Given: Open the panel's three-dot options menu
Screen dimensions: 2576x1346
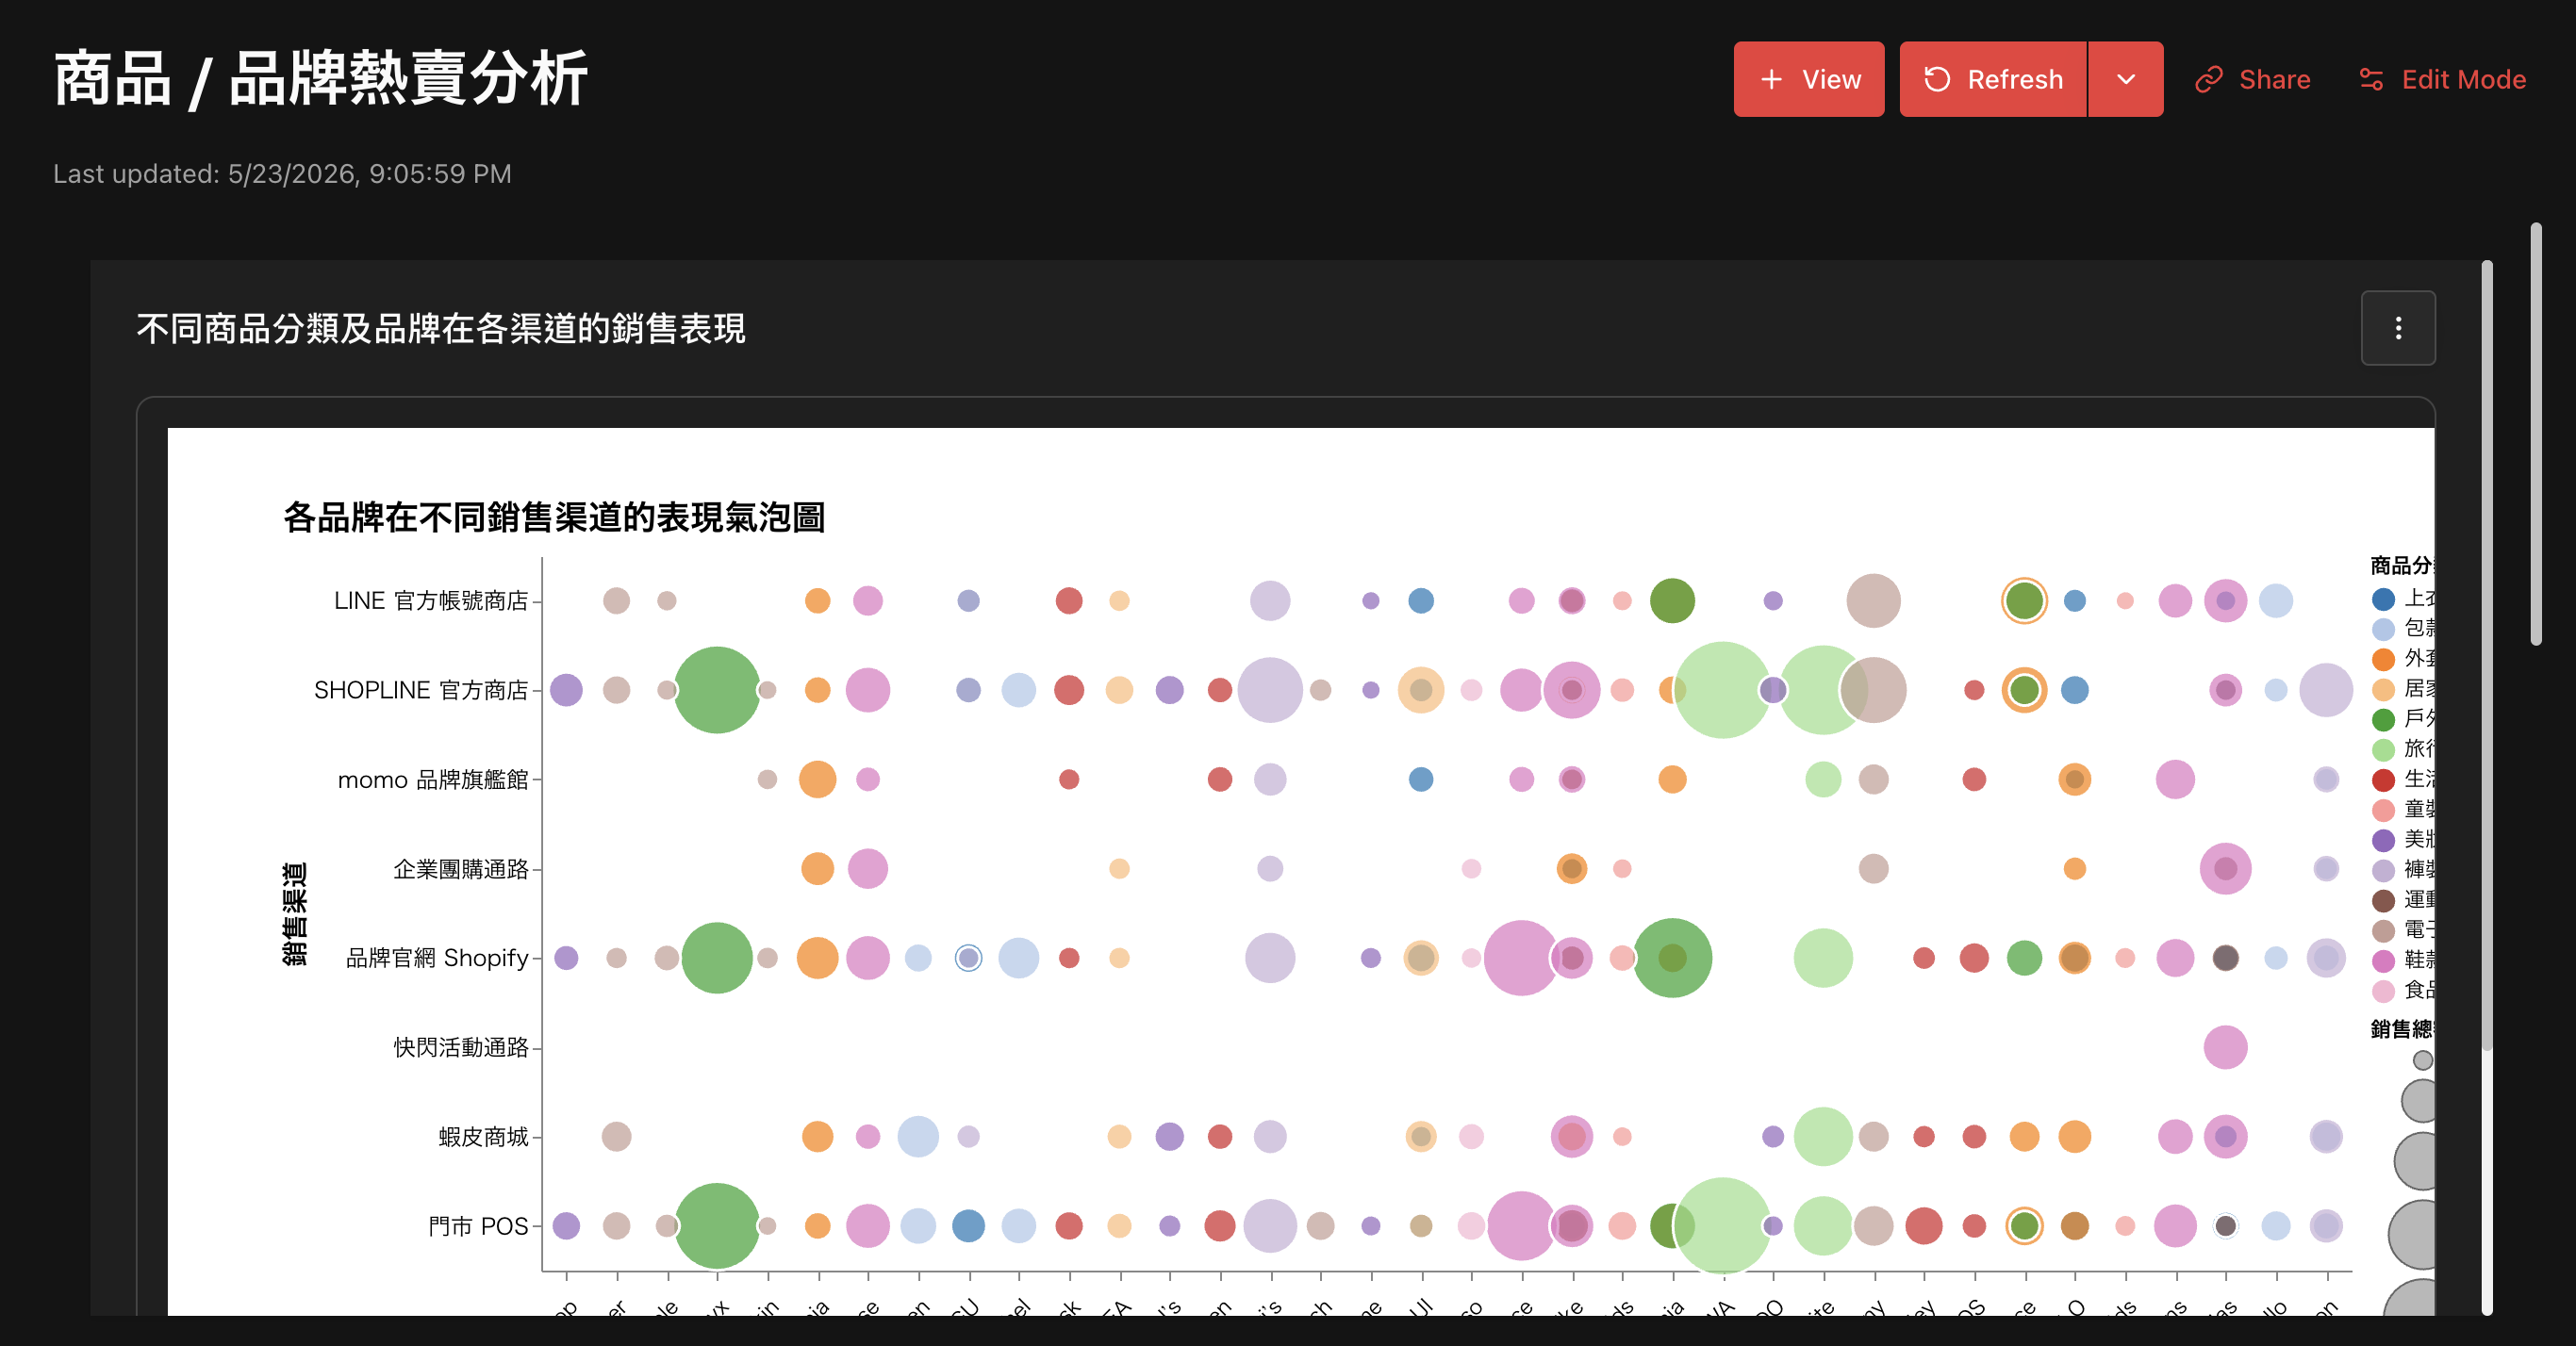Looking at the screenshot, I should 2398,328.
